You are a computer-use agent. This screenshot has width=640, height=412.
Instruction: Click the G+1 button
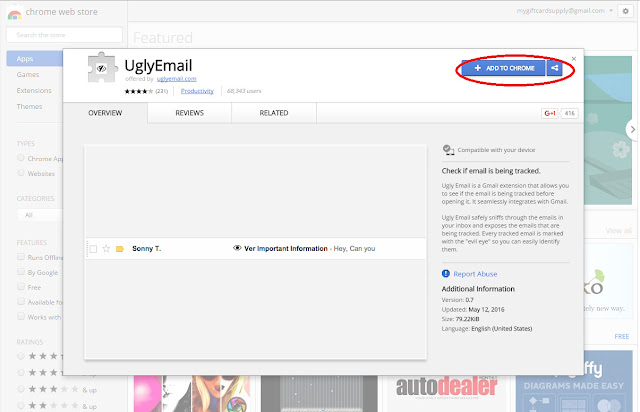click(550, 113)
